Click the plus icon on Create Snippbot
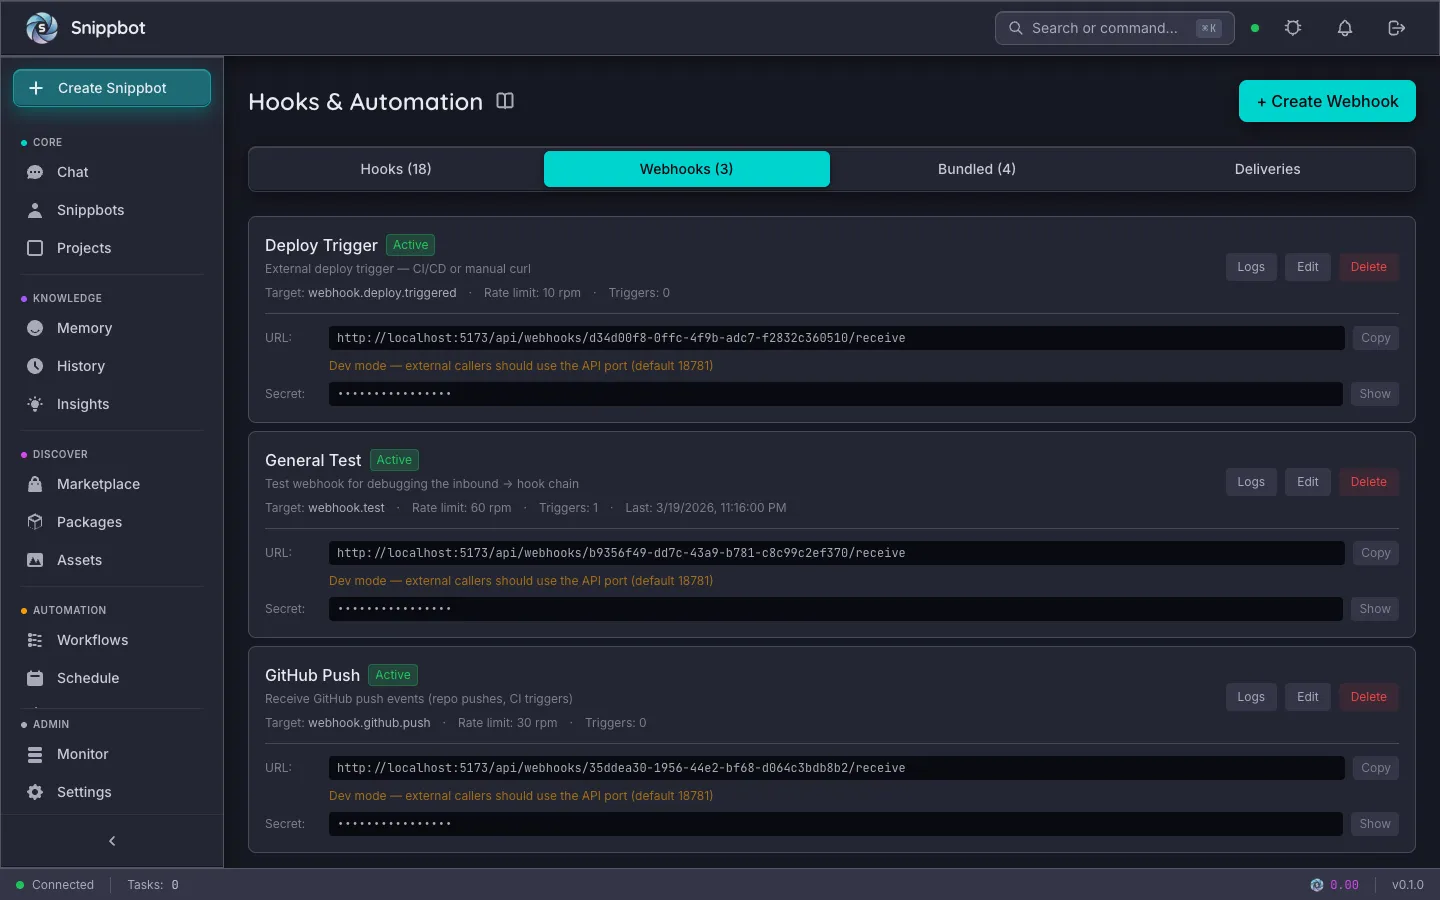Screen dimensions: 1440x900 click(x=36, y=88)
